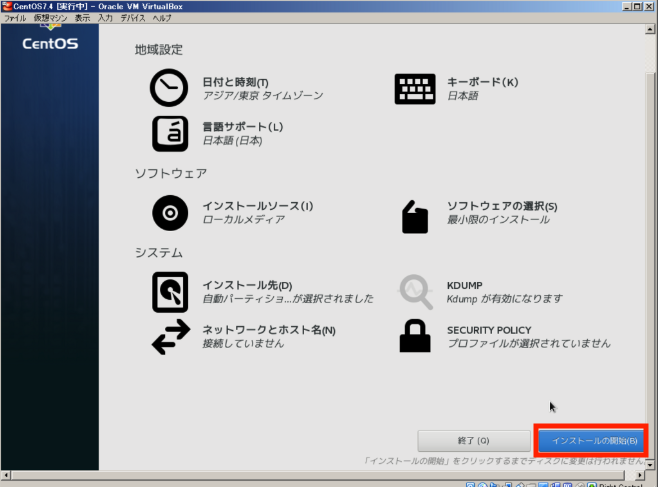Click the vertical scrollbar up arrow
The height and width of the screenshot is (488, 660).
click(x=650, y=29)
